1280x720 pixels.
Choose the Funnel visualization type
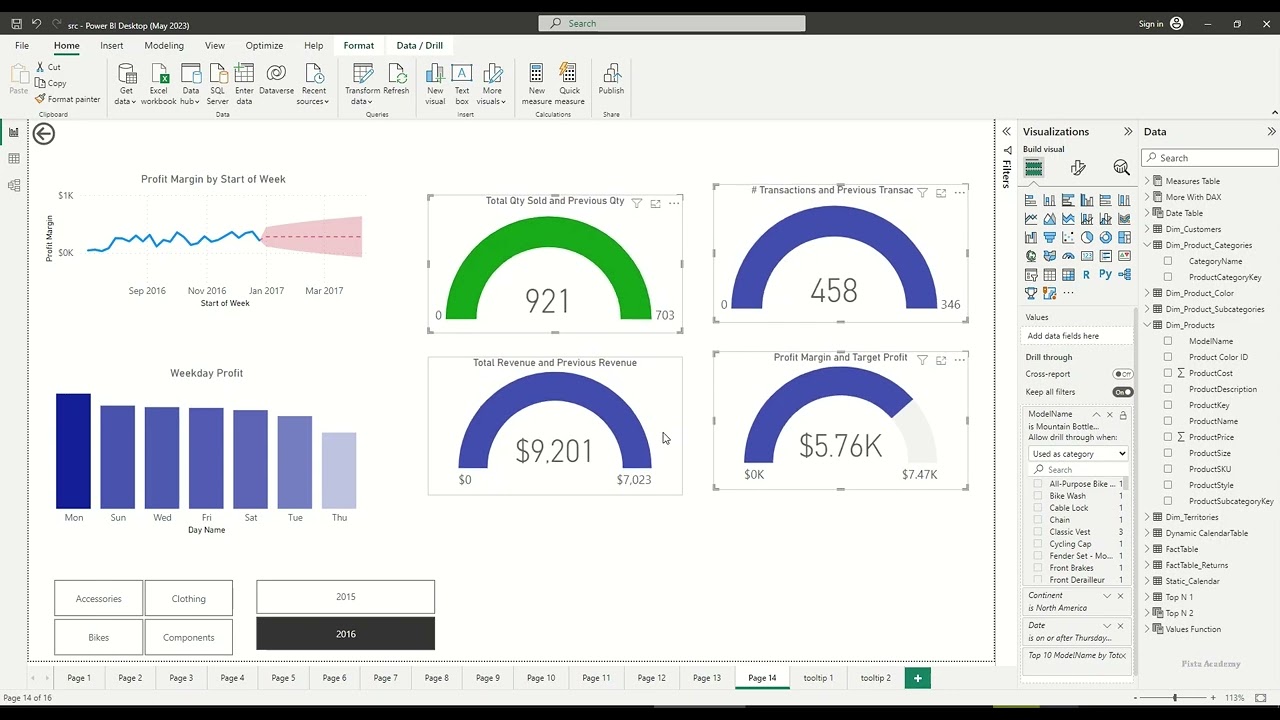1049,237
